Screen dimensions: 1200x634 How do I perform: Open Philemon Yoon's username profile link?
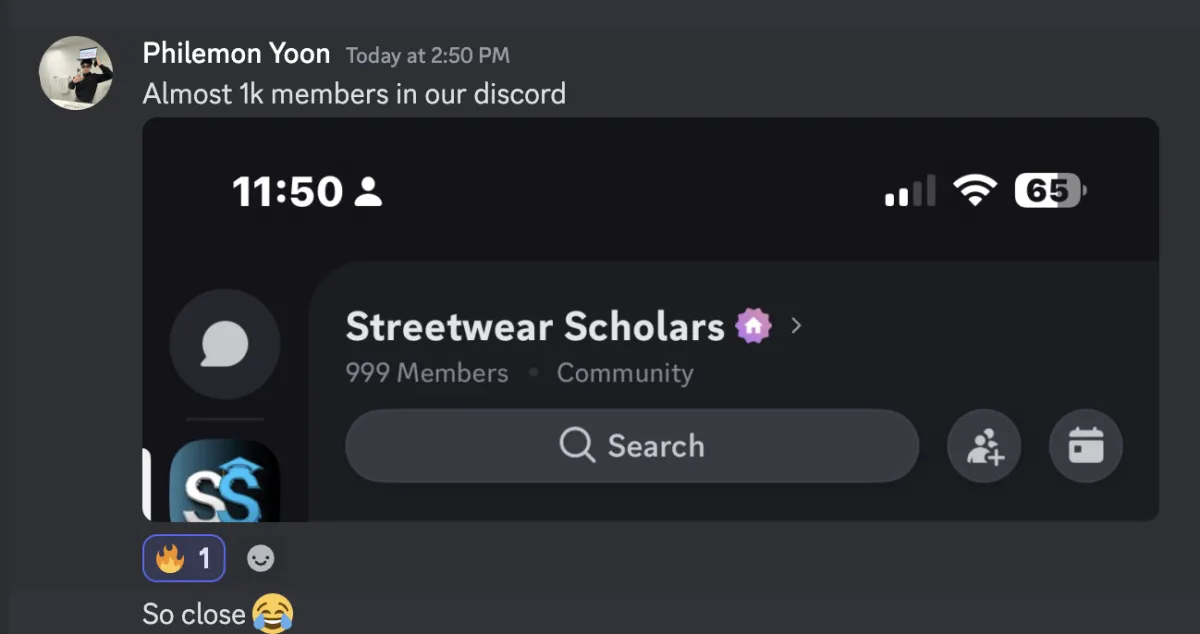point(236,53)
